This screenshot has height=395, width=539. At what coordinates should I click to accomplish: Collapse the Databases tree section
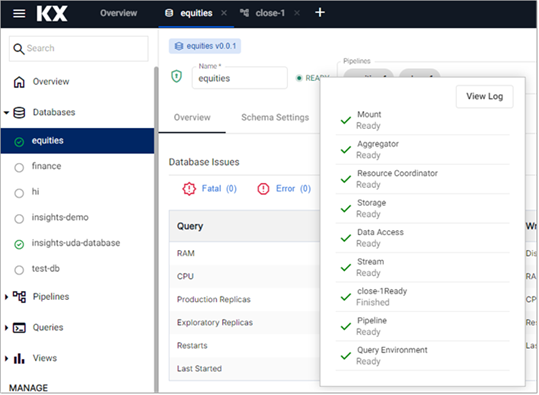(6, 113)
